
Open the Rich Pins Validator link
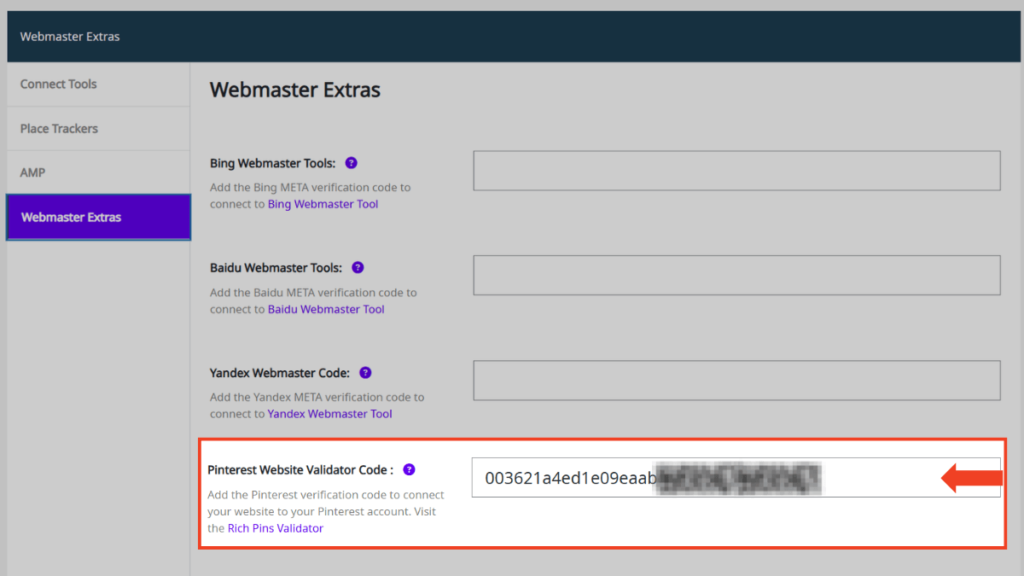pos(275,528)
